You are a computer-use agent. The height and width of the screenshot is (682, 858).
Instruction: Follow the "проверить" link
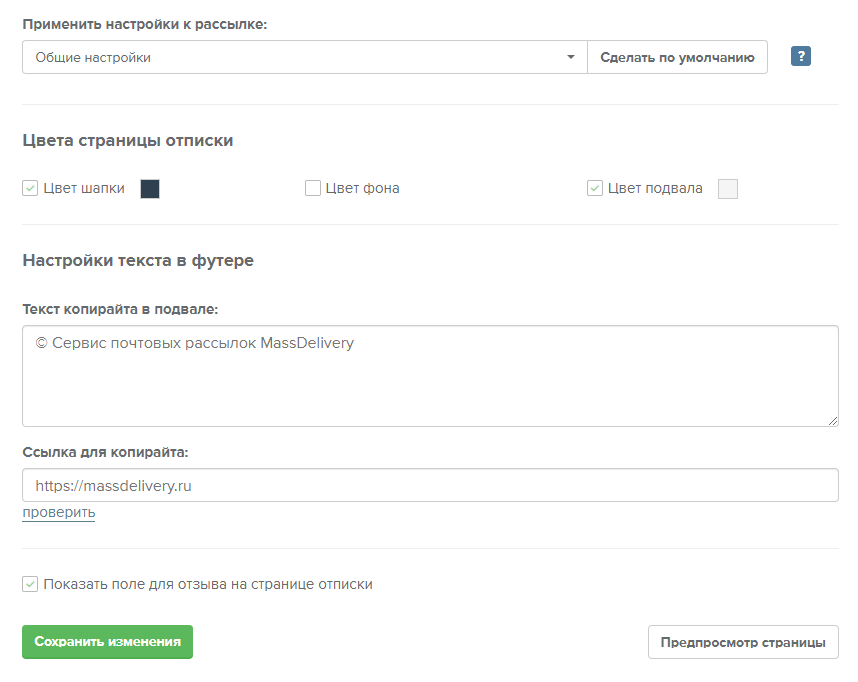[x=58, y=512]
